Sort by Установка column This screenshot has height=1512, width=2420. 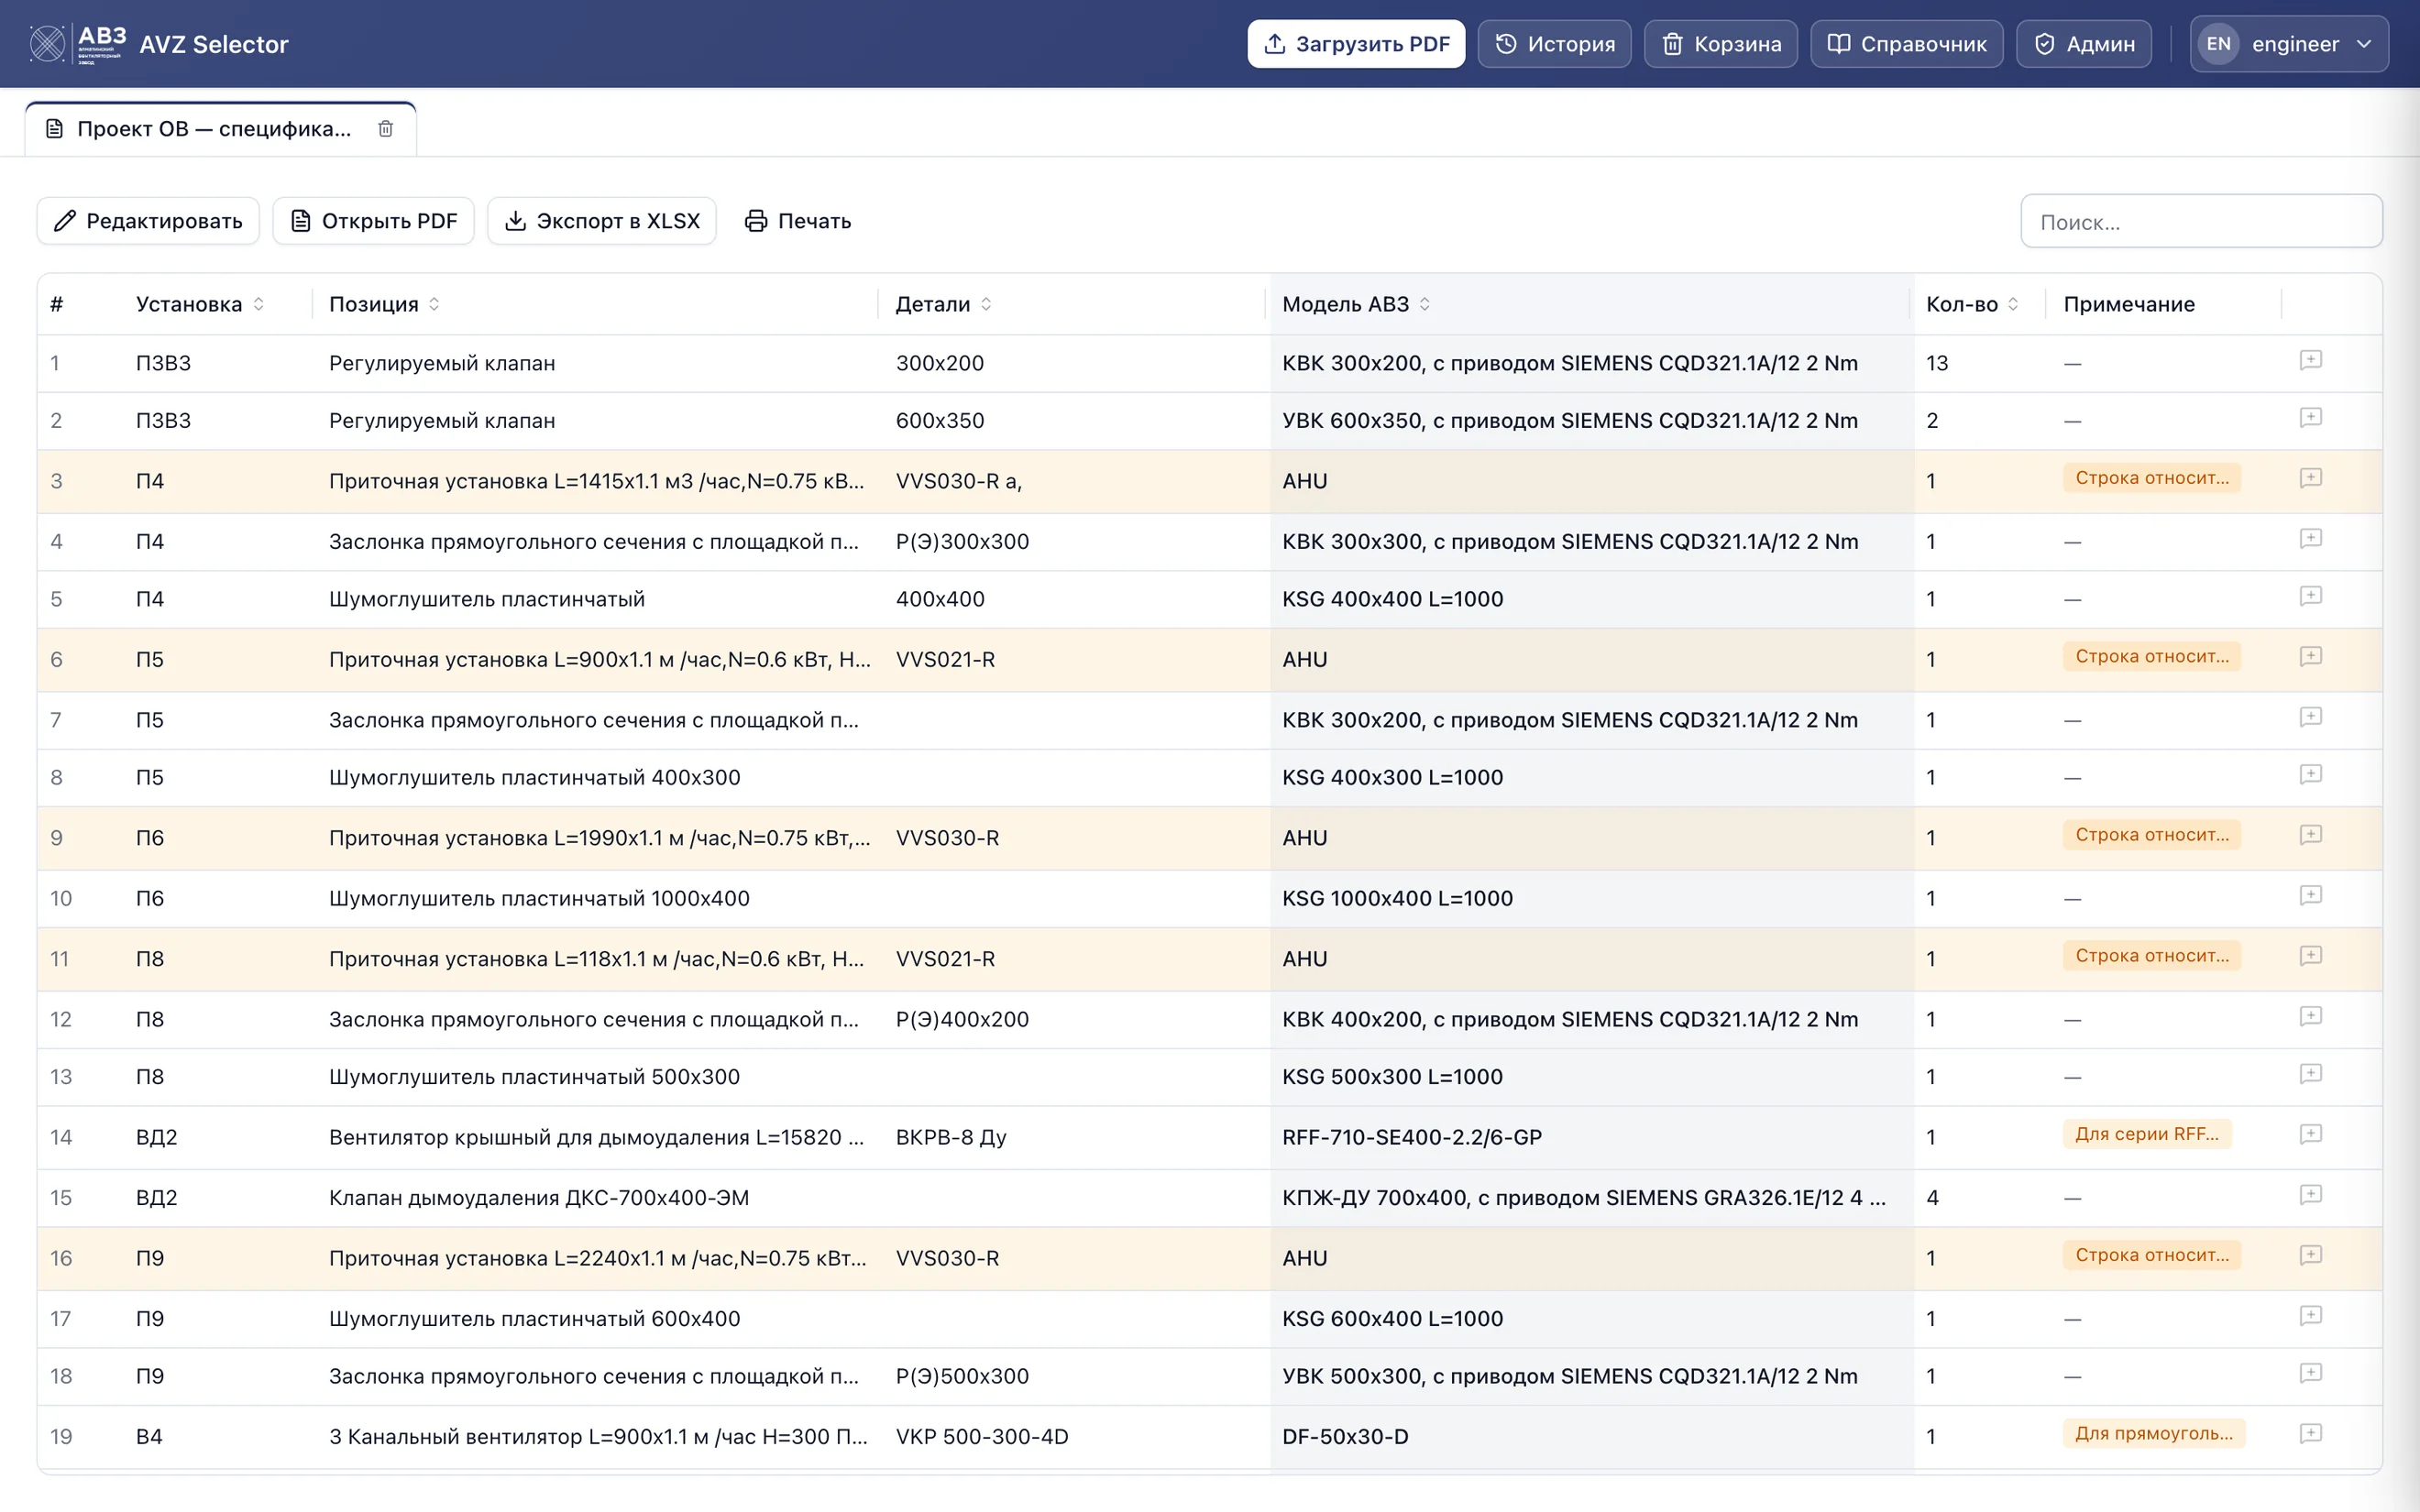click(x=259, y=304)
